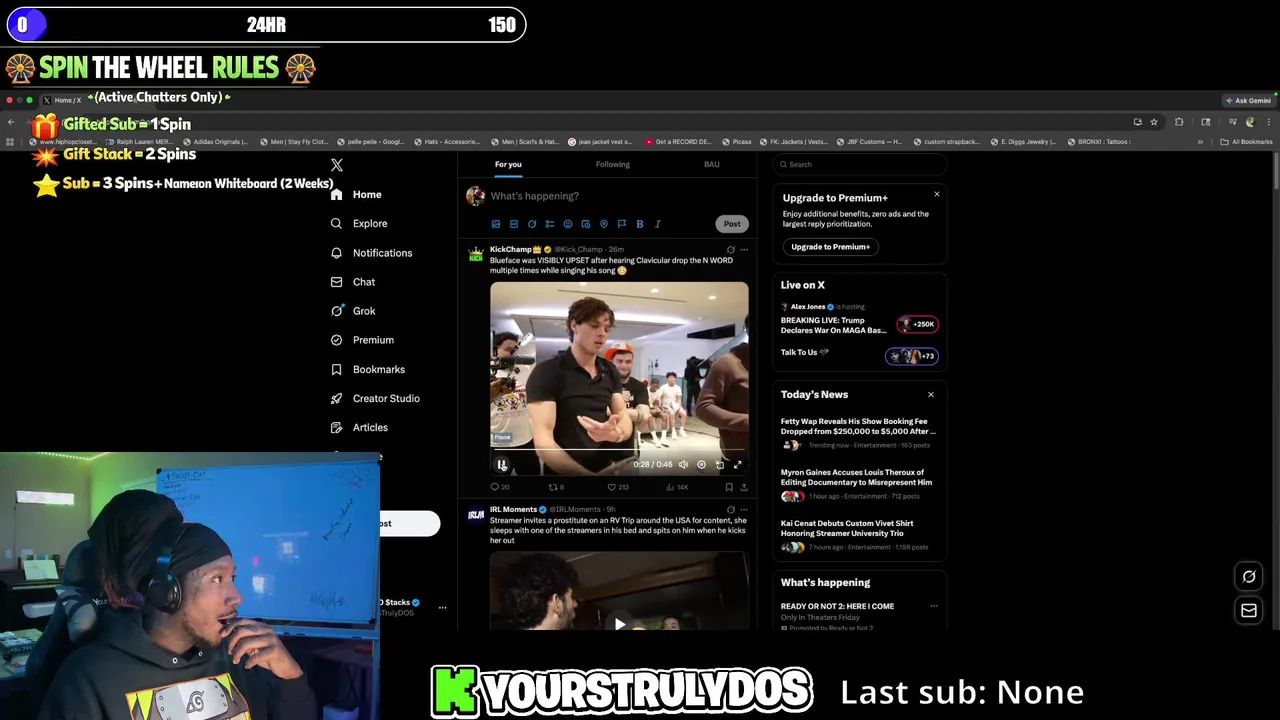Viewport: 1280px width, 720px height.
Task: Open Grok explain icon on KickChamp post
Action: 730,250
